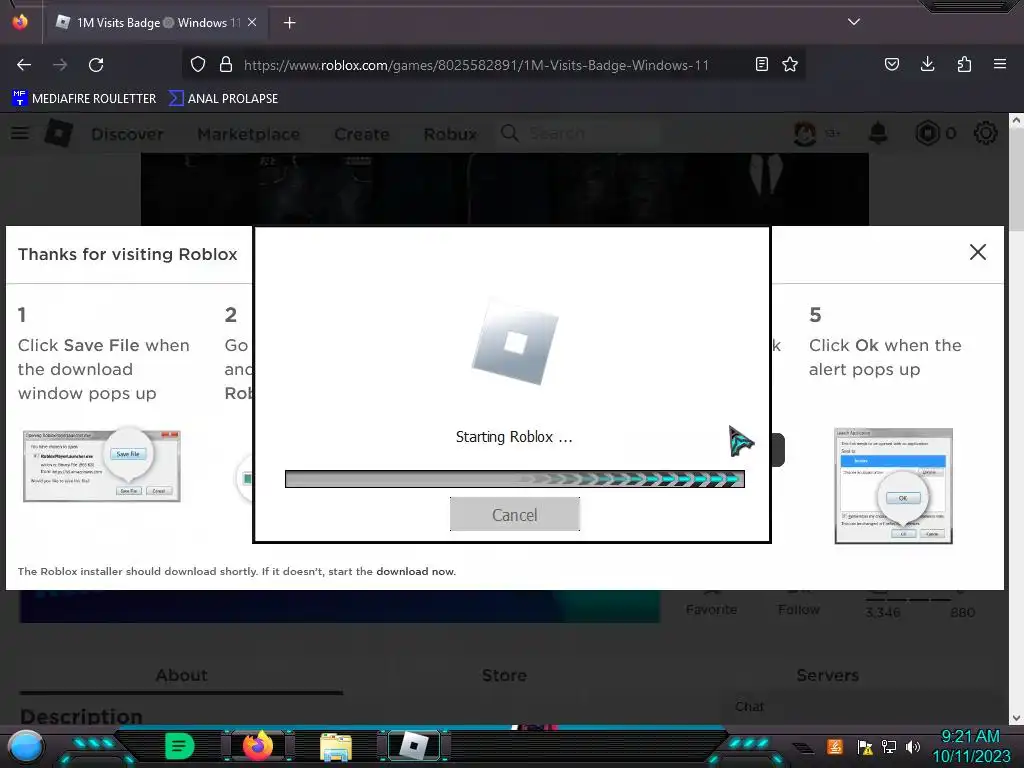Close the Thanks for visiting Roblox dialog
This screenshot has height=768, width=1024.
click(x=978, y=252)
